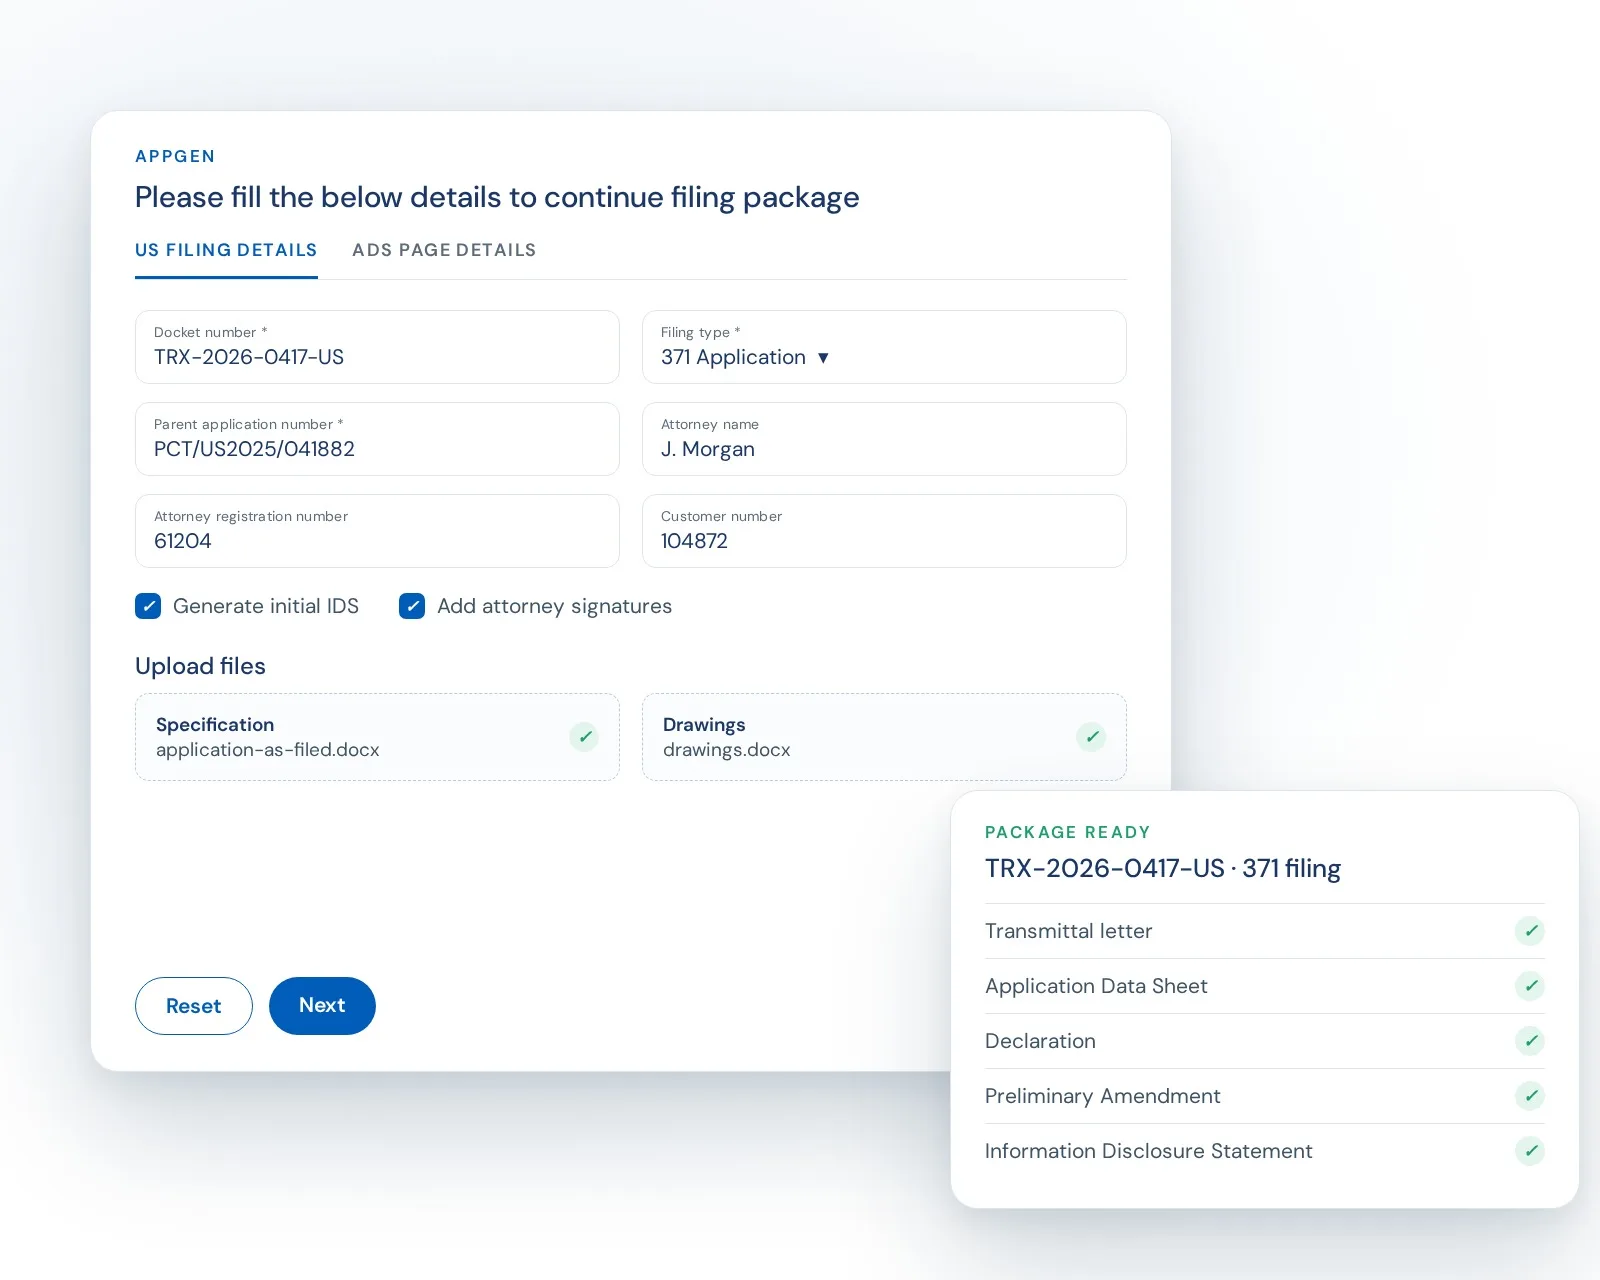Edit the Parent application number field

(x=377, y=439)
